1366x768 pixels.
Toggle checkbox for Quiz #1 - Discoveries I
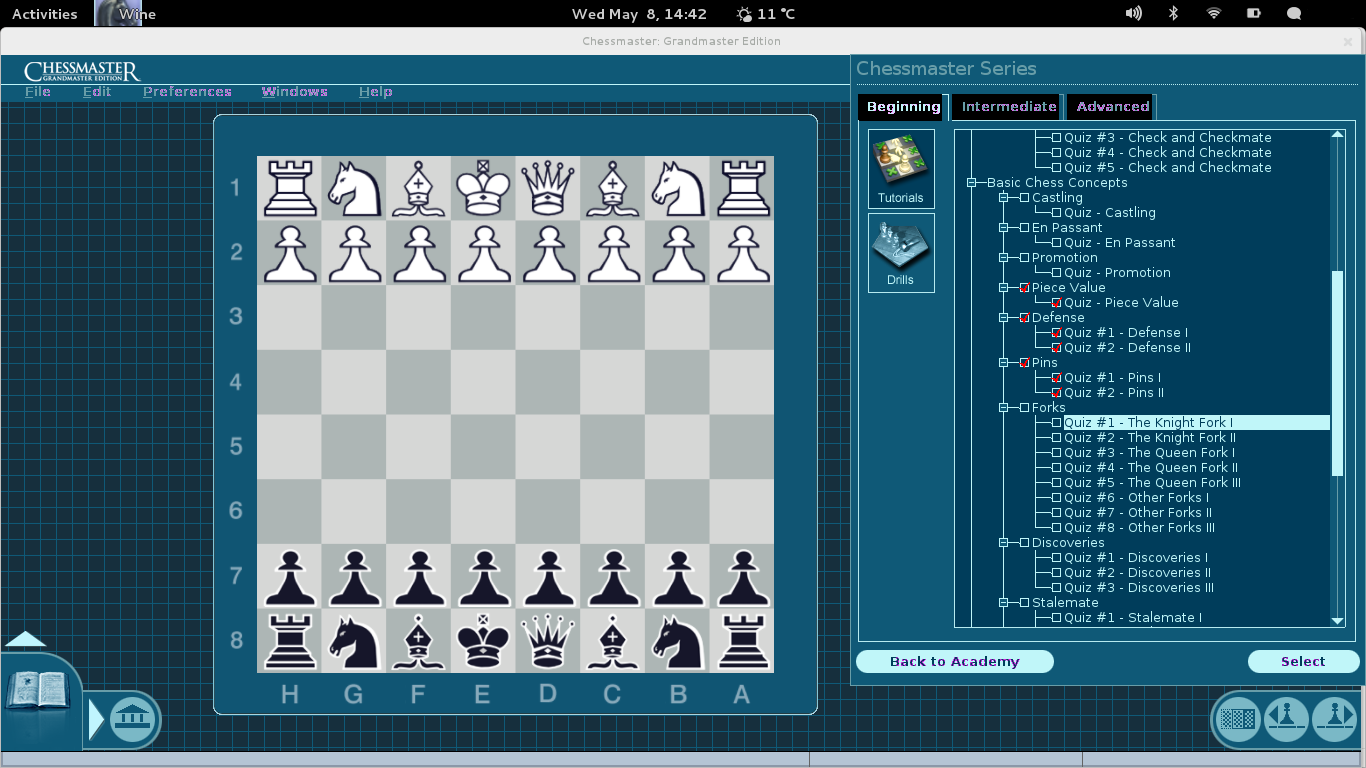click(x=1056, y=558)
